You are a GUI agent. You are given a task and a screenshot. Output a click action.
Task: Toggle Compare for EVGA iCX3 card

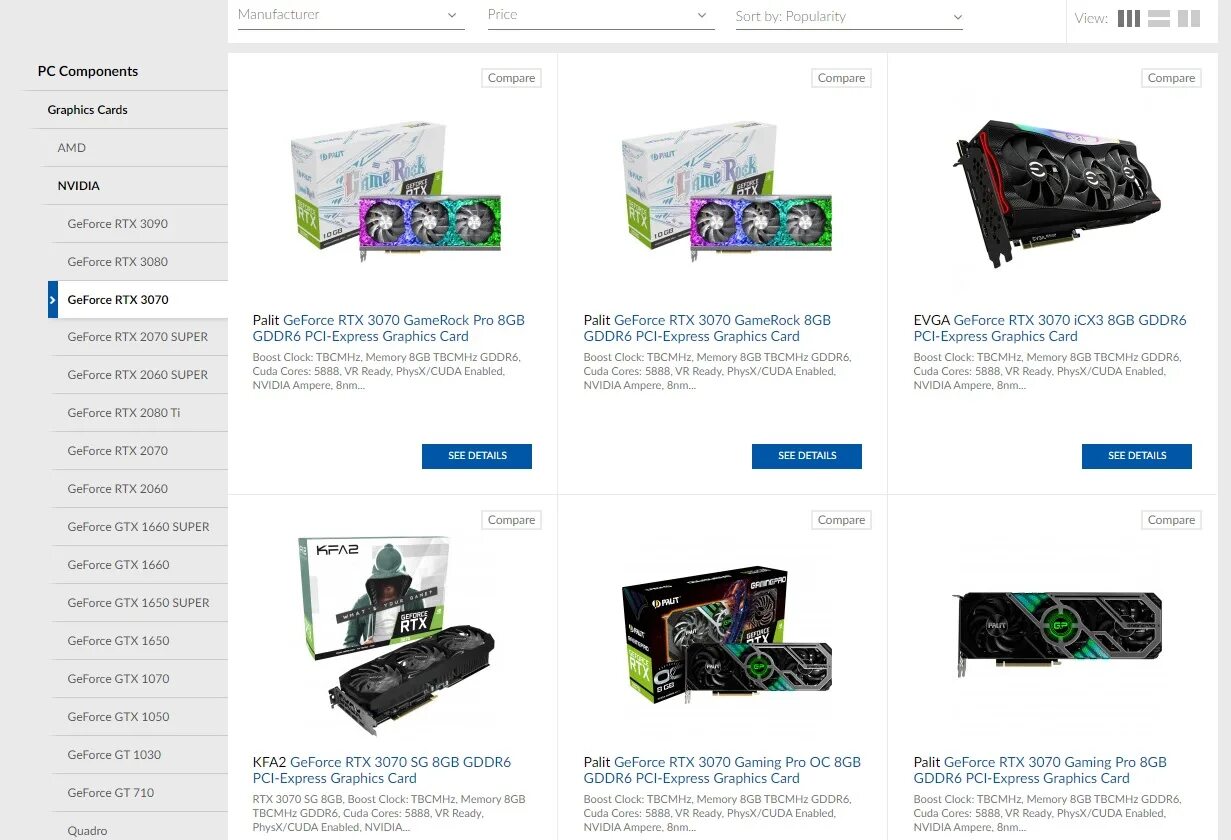[1171, 78]
